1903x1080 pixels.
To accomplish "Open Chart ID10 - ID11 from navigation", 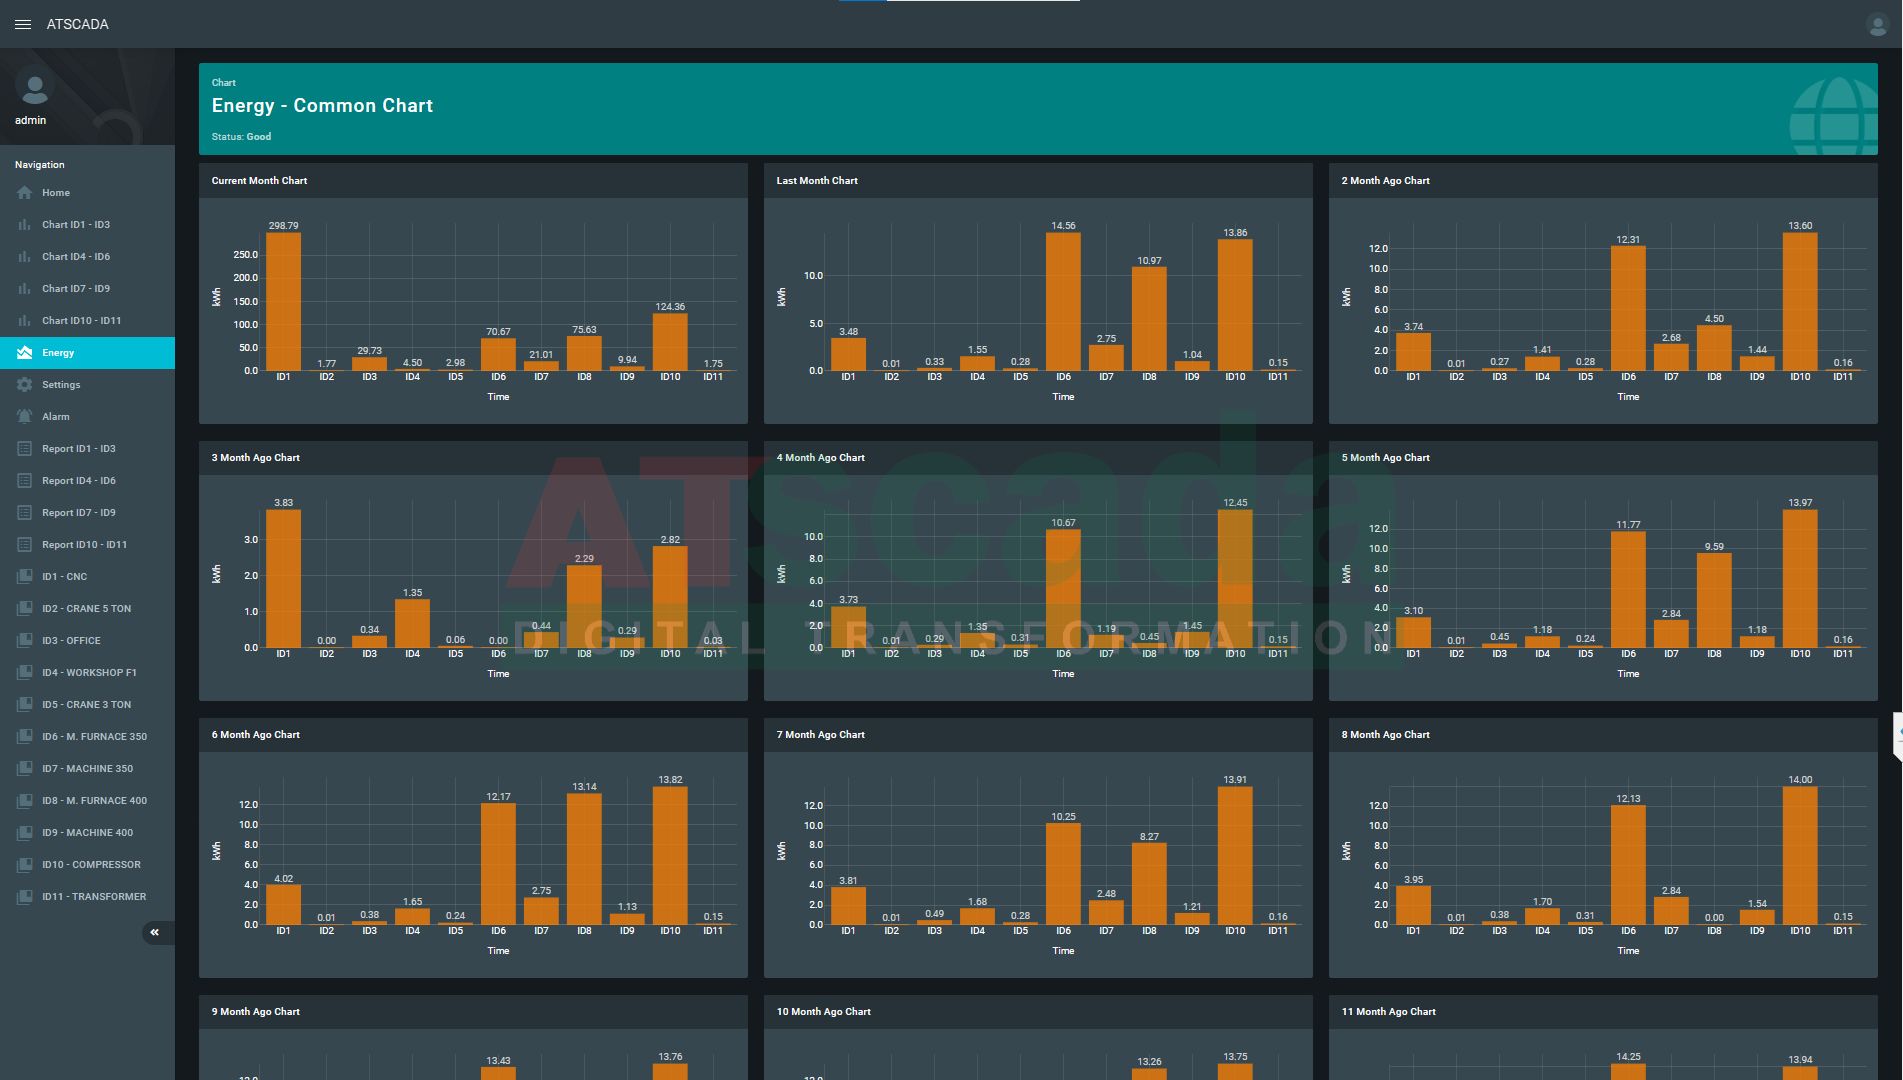I will 81,321.
